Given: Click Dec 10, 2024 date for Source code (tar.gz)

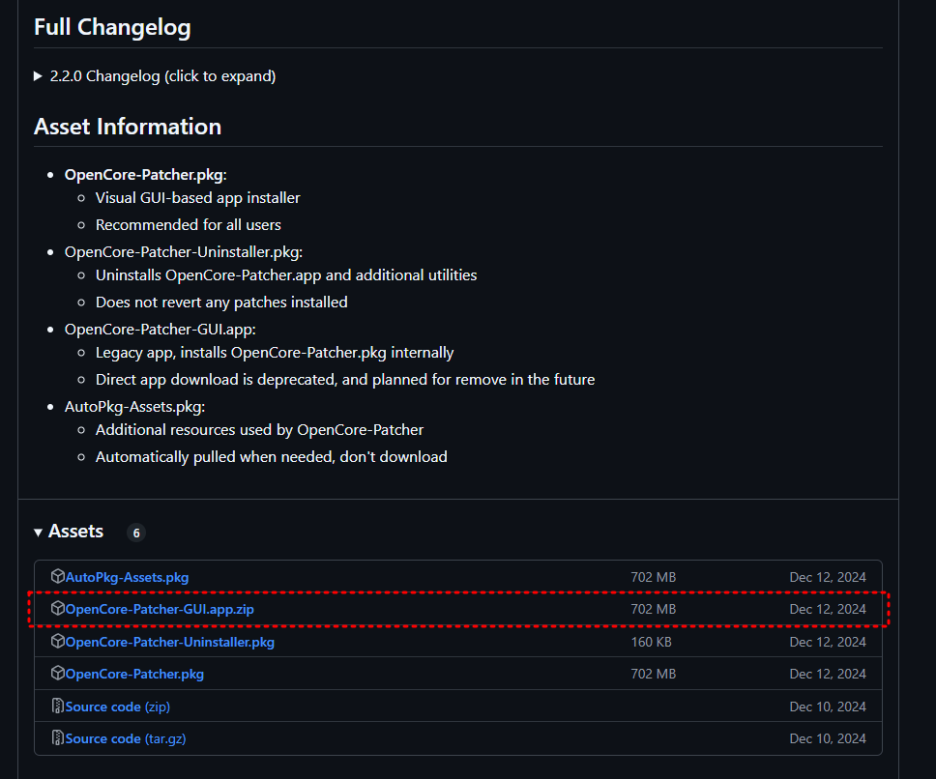Looking at the screenshot, I should (x=827, y=739).
